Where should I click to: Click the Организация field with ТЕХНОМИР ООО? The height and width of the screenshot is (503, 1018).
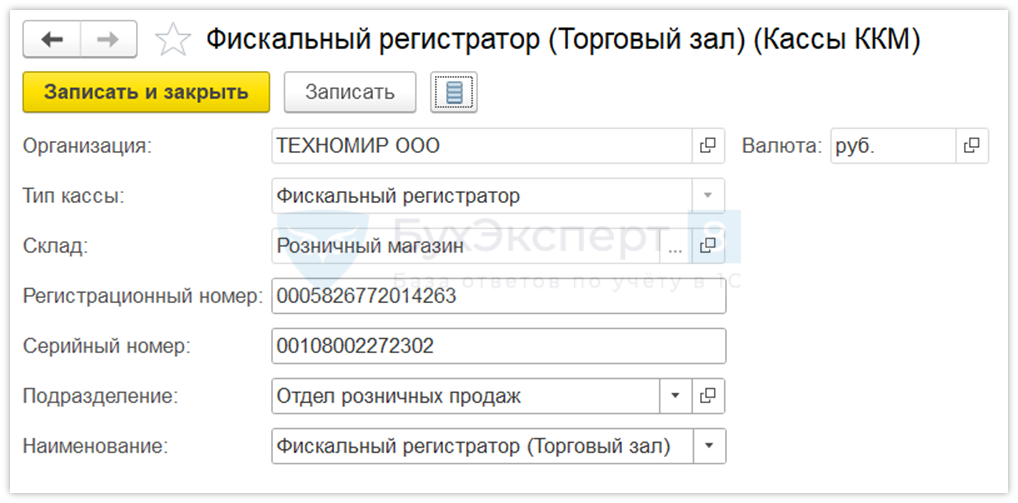[x=481, y=146]
